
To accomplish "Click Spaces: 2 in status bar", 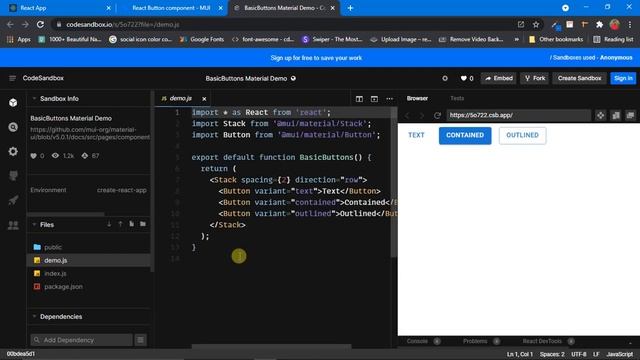I will coord(552,354).
